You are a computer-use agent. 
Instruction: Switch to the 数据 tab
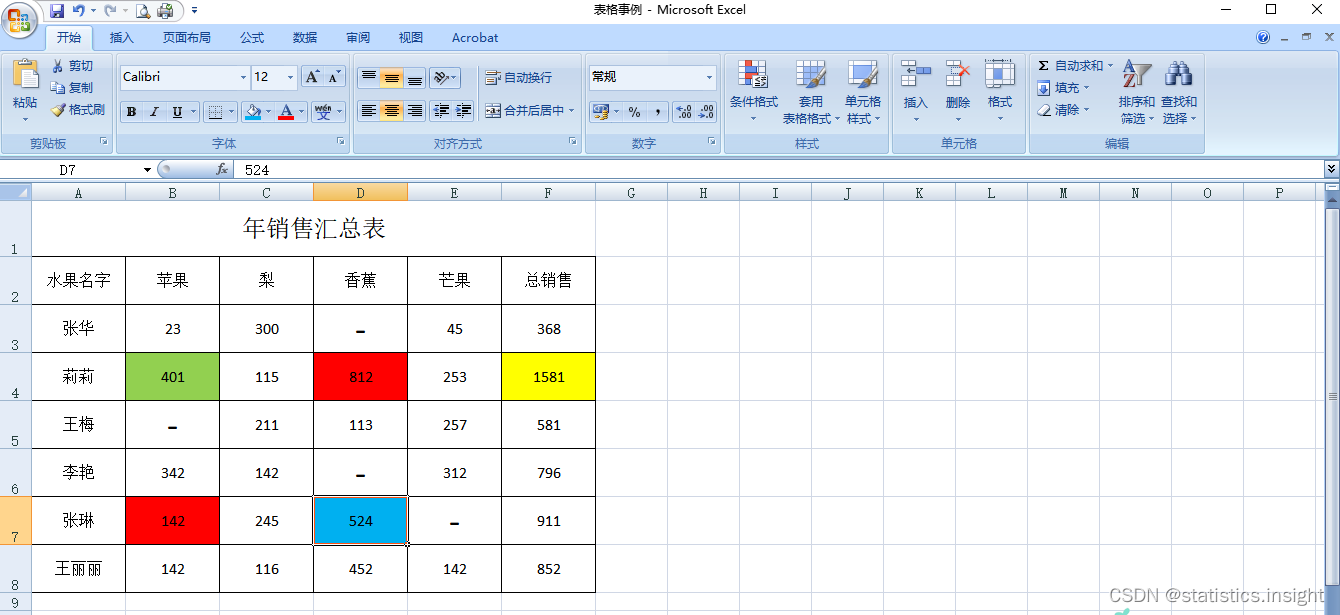pos(305,38)
